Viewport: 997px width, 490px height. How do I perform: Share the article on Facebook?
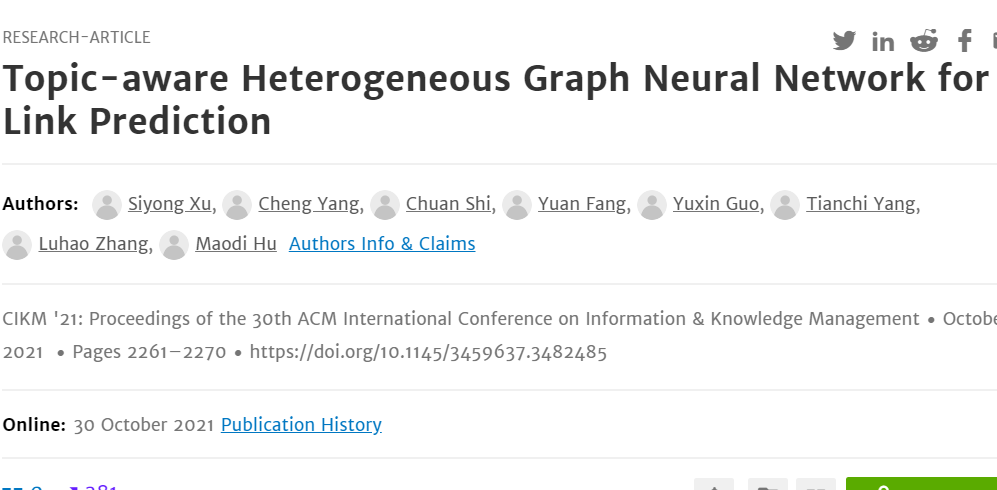coord(965,41)
